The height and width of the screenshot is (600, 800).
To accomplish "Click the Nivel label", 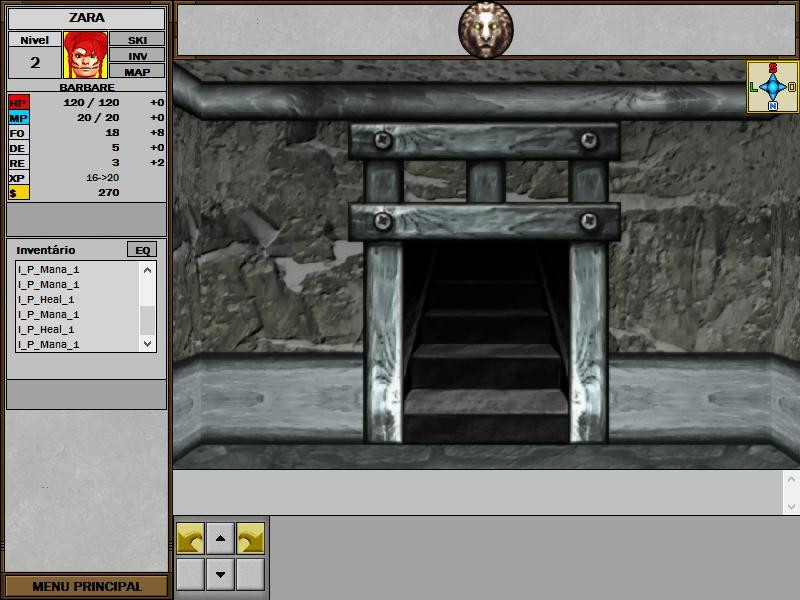I will click(x=35, y=40).
